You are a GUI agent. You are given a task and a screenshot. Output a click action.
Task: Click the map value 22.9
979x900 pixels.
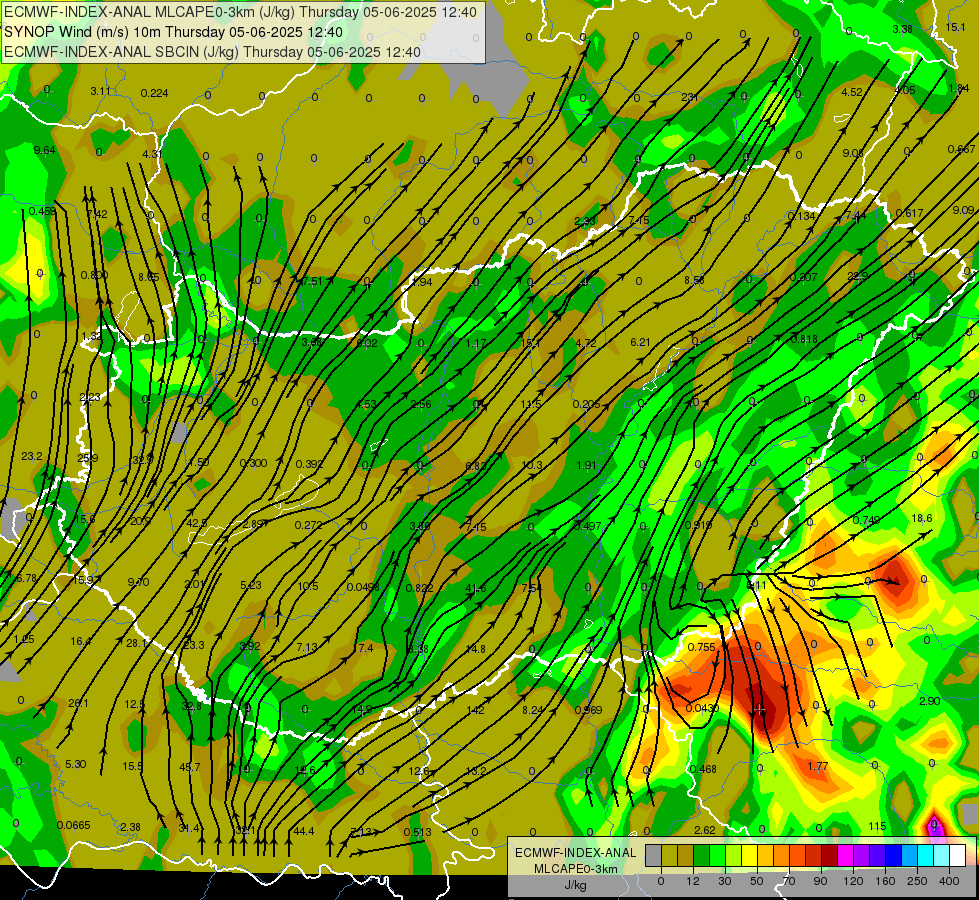(857, 275)
